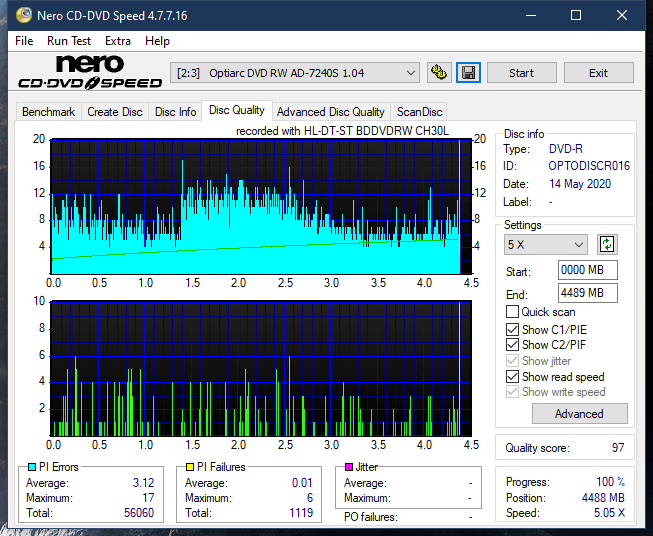Uncheck Show read speed
Image resolution: width=653 pixels, height=536 pixels.
pos(512,376)
